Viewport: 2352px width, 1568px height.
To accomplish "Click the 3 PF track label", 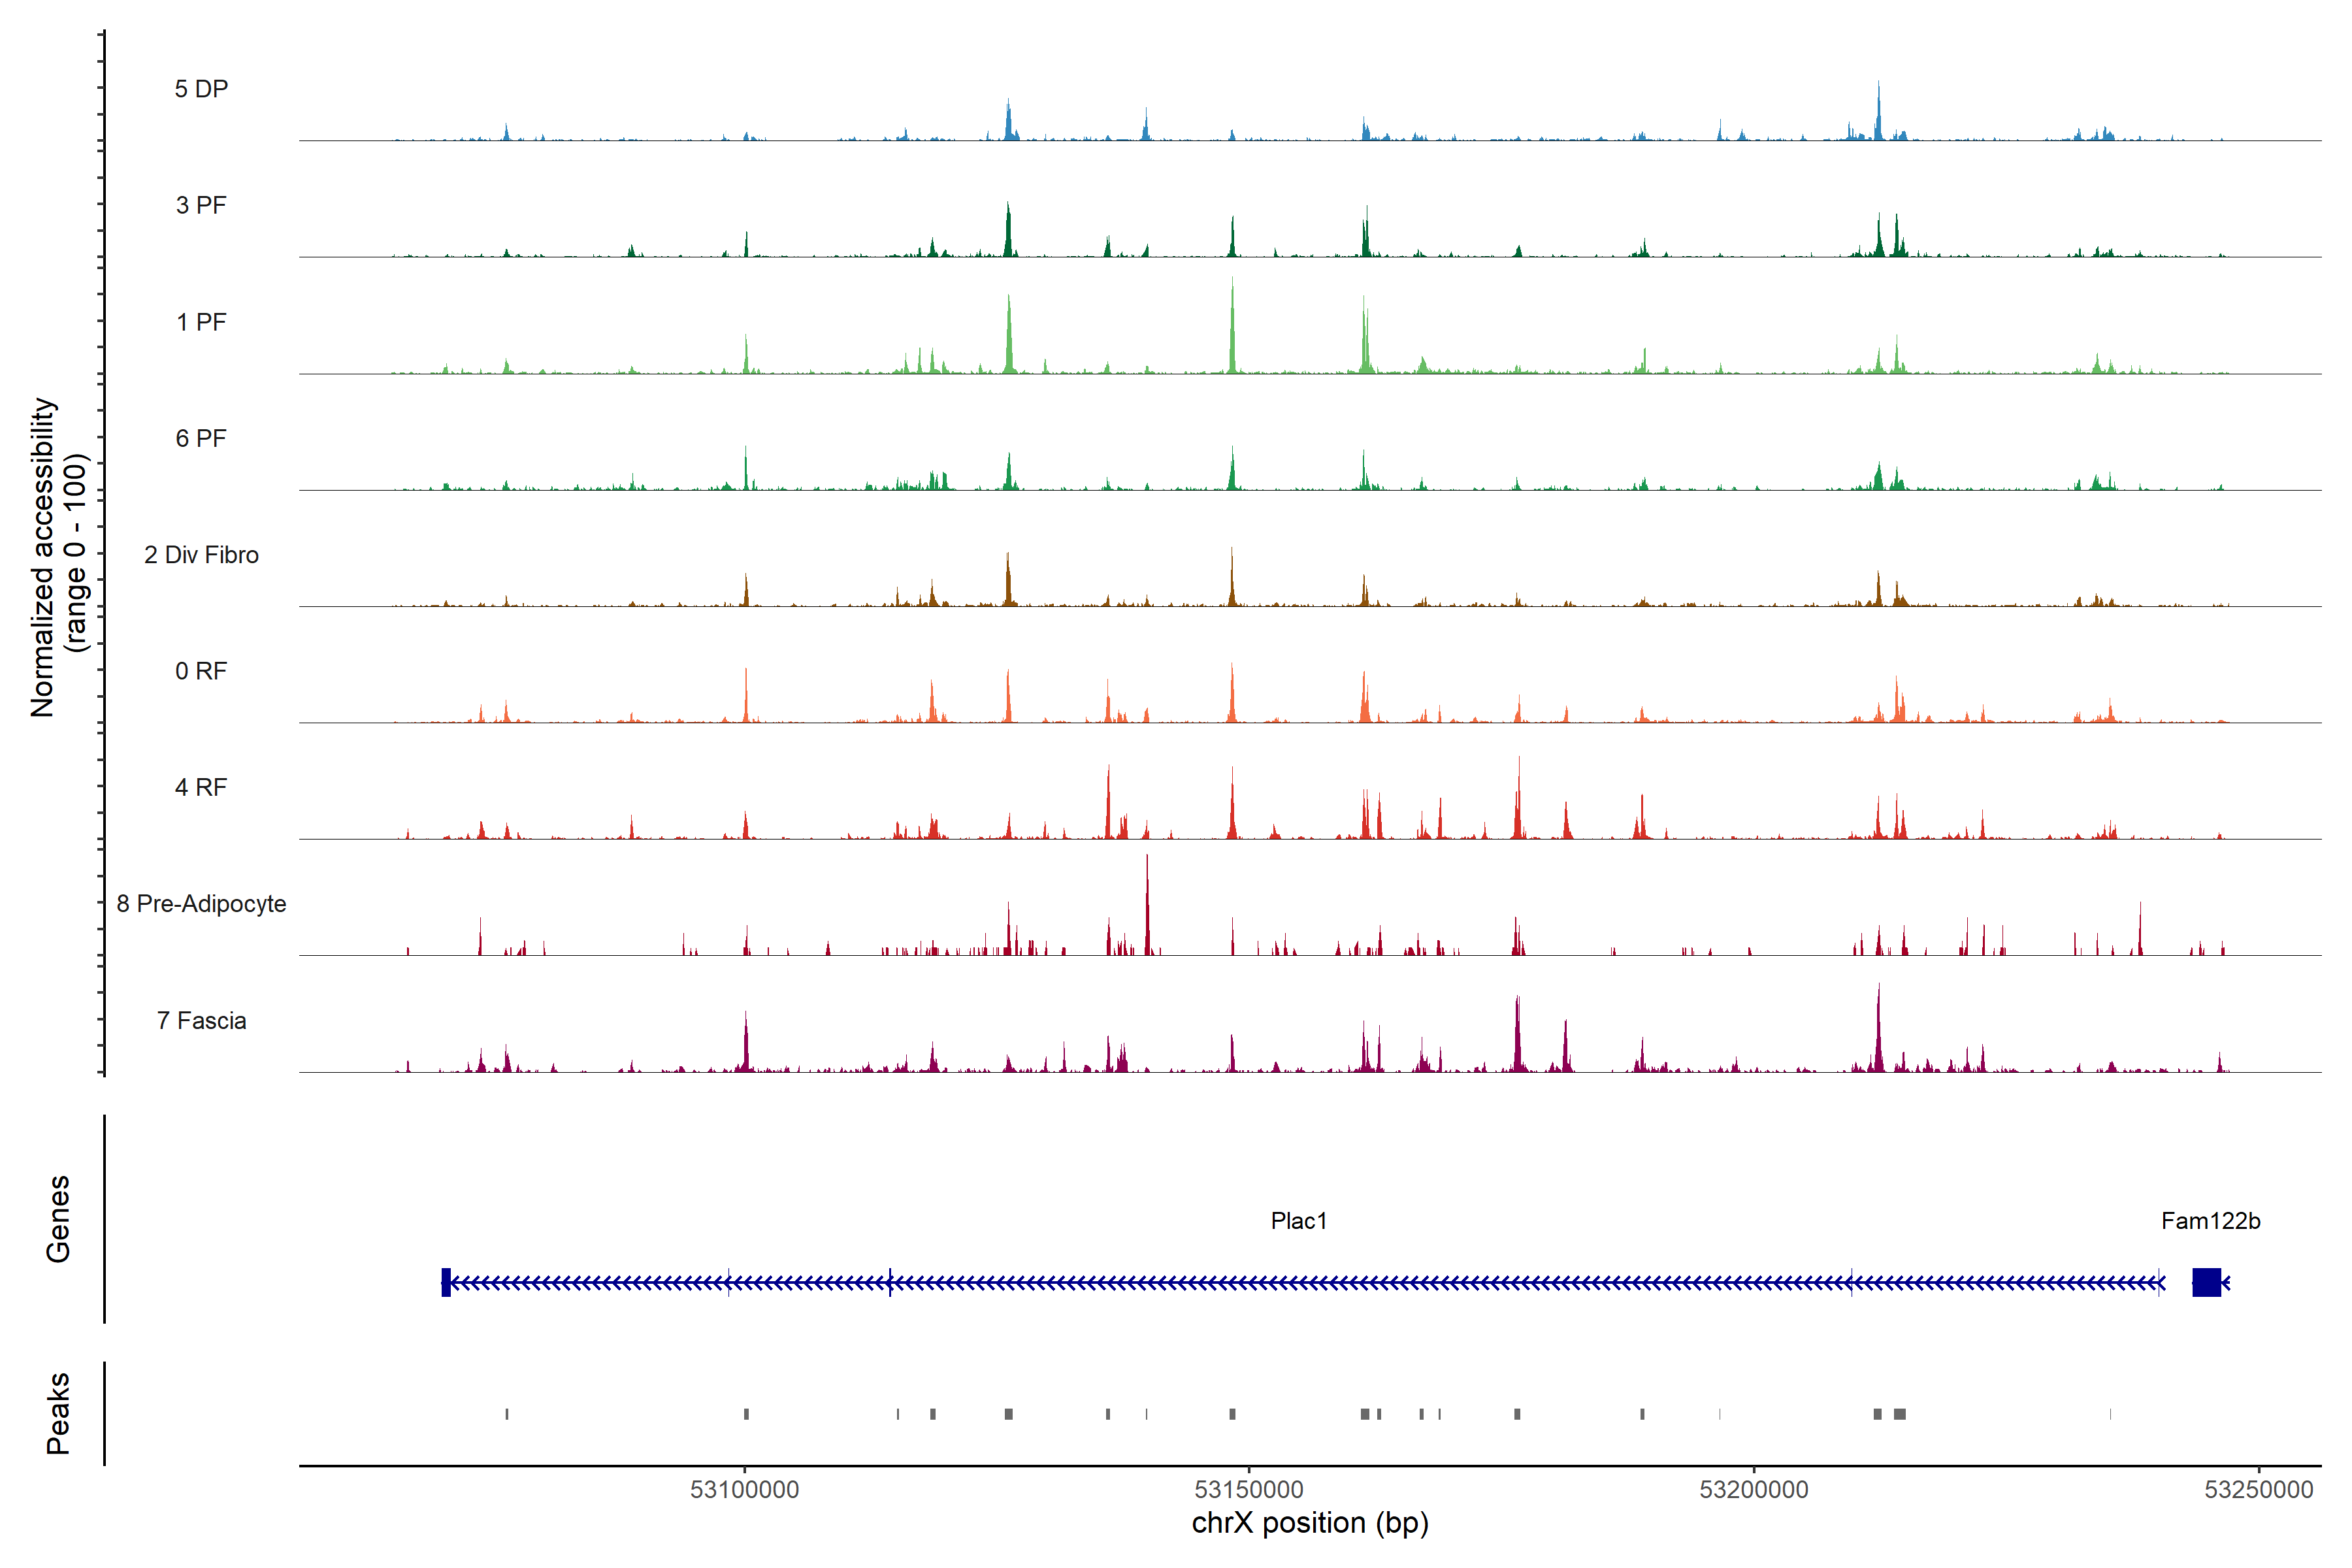I will [x=201, y=205].
